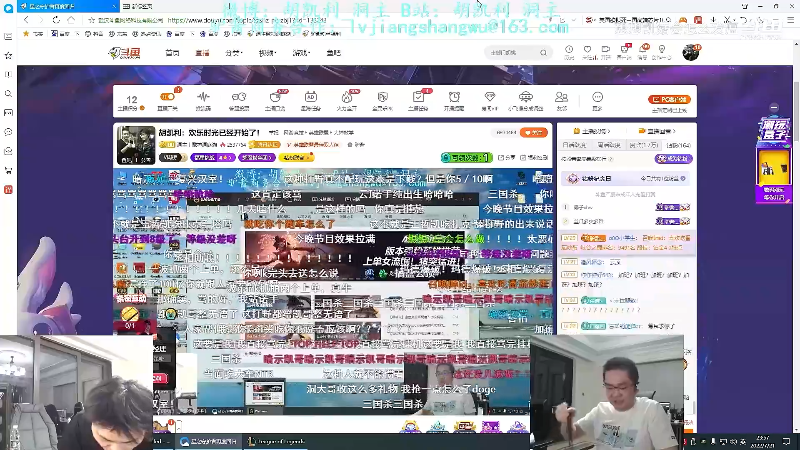Switch to the second ranking tab
Image resolution: width=800 pixels, height=450 pixels.
click(x=609, y=145)
